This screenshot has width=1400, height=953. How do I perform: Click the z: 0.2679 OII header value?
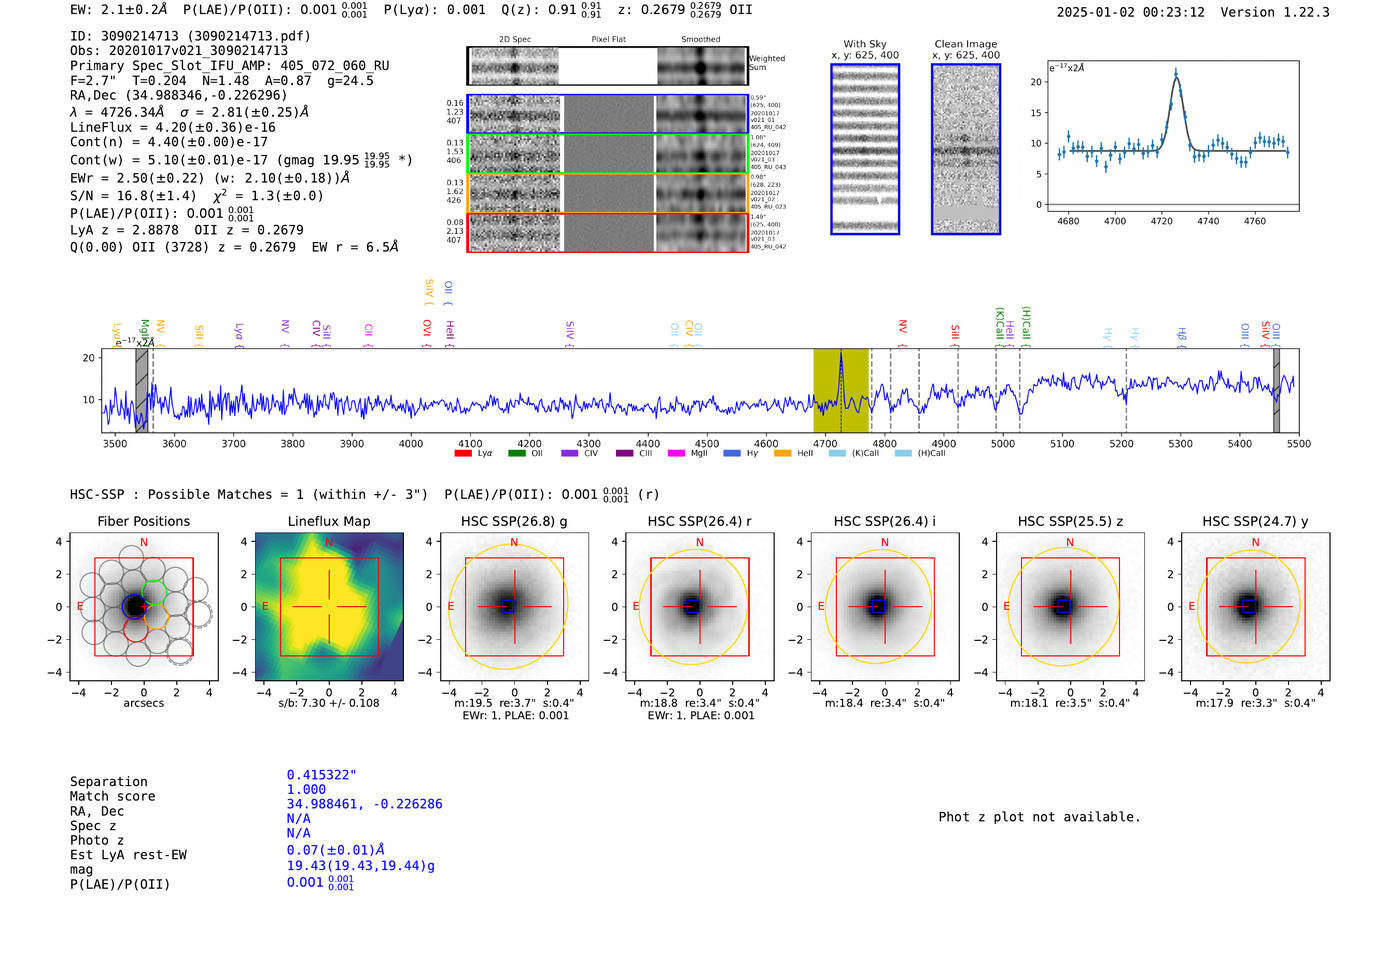pos(685,10)
